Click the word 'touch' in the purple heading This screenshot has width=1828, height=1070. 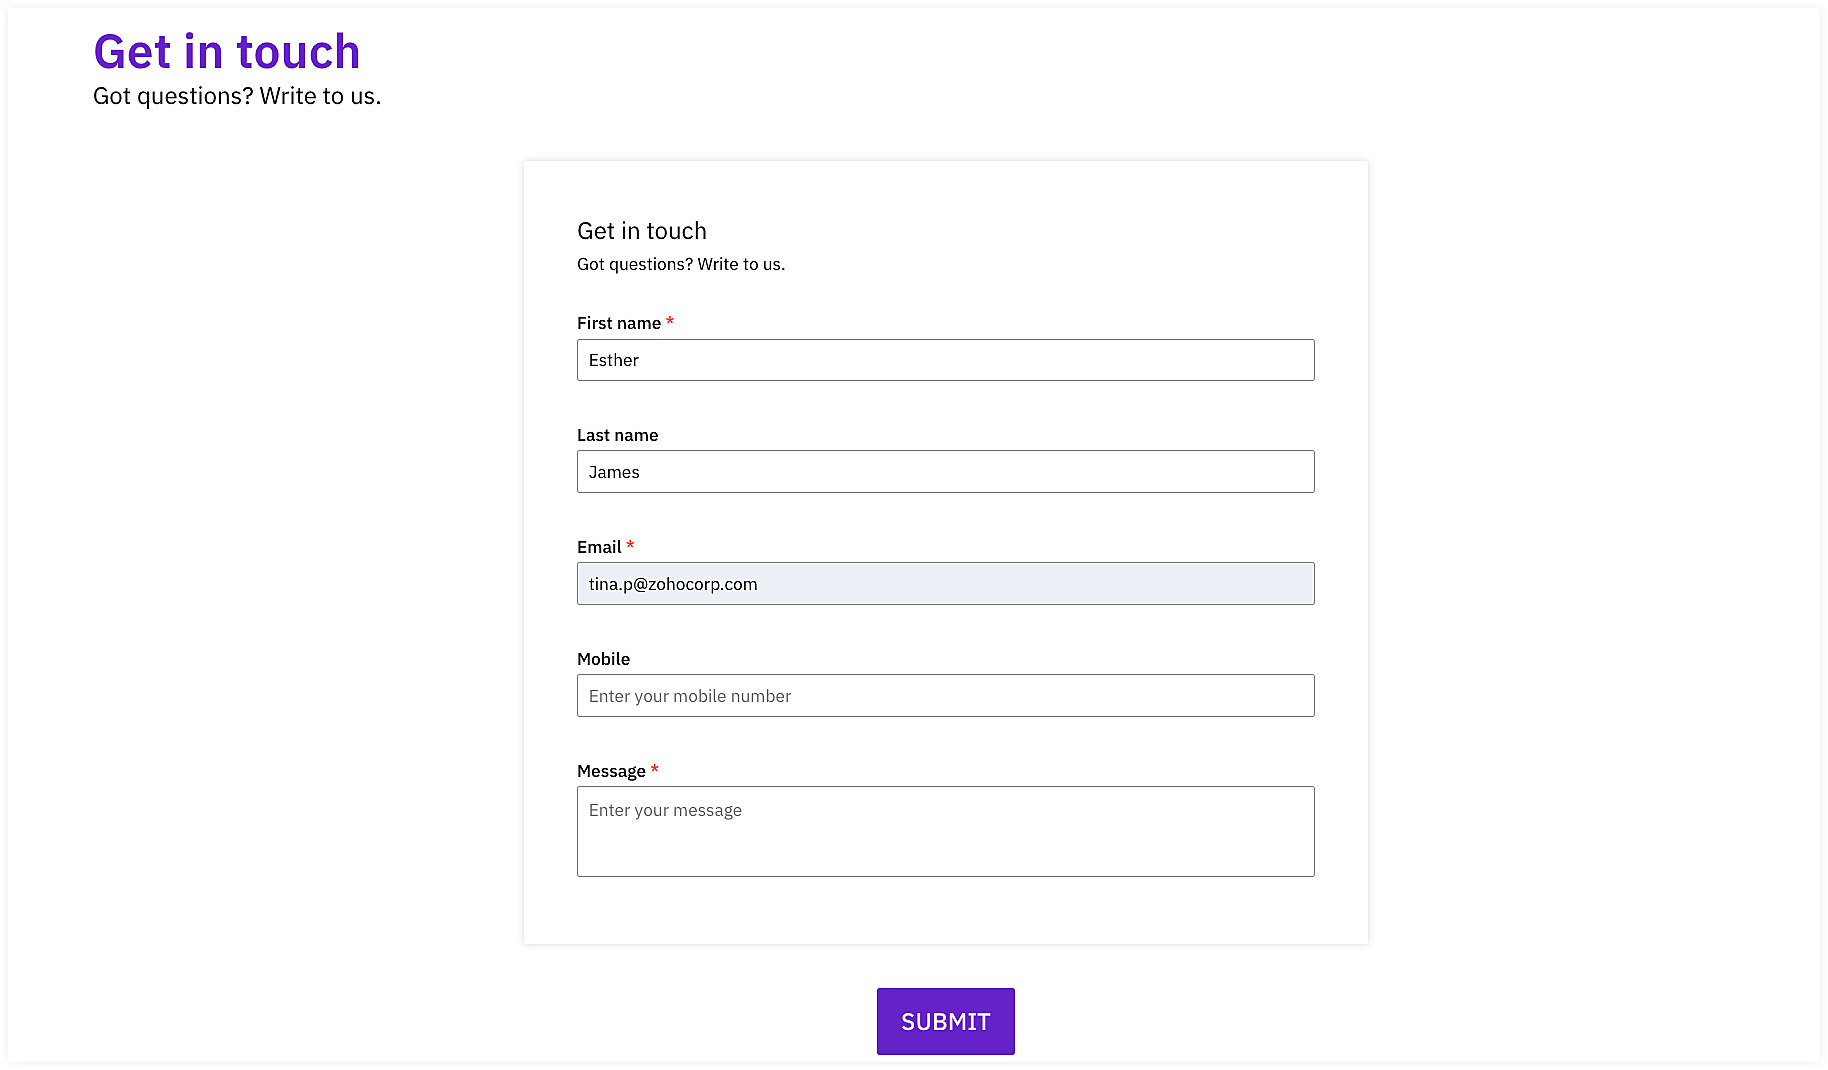click(x=298, y=52)
